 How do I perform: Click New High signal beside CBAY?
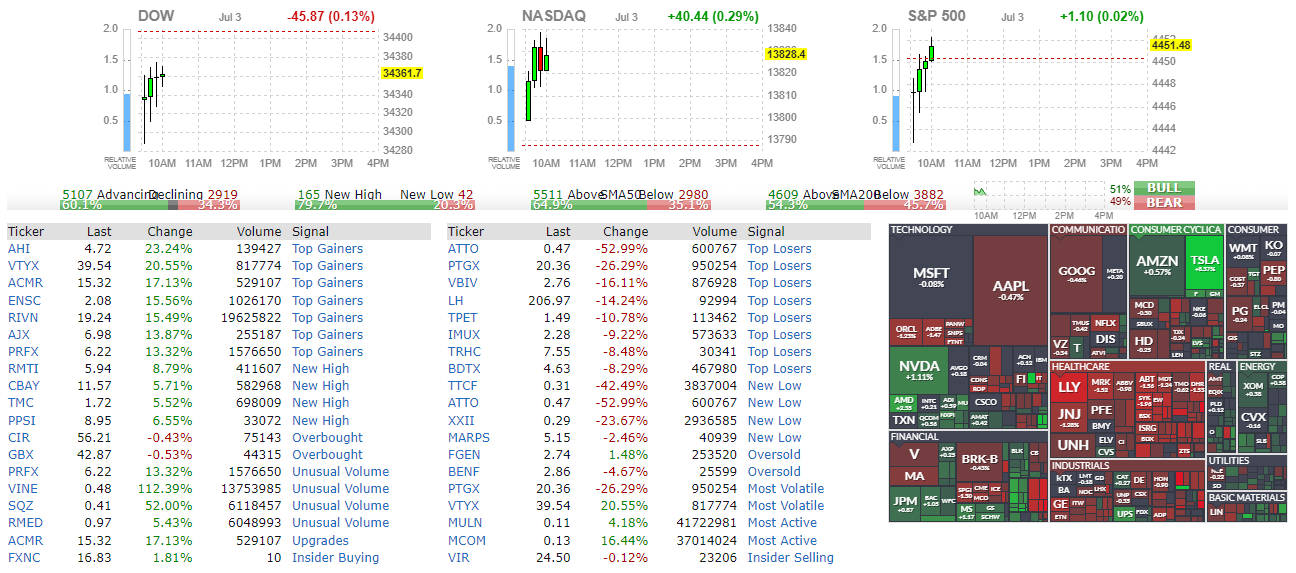click(320, 385)
